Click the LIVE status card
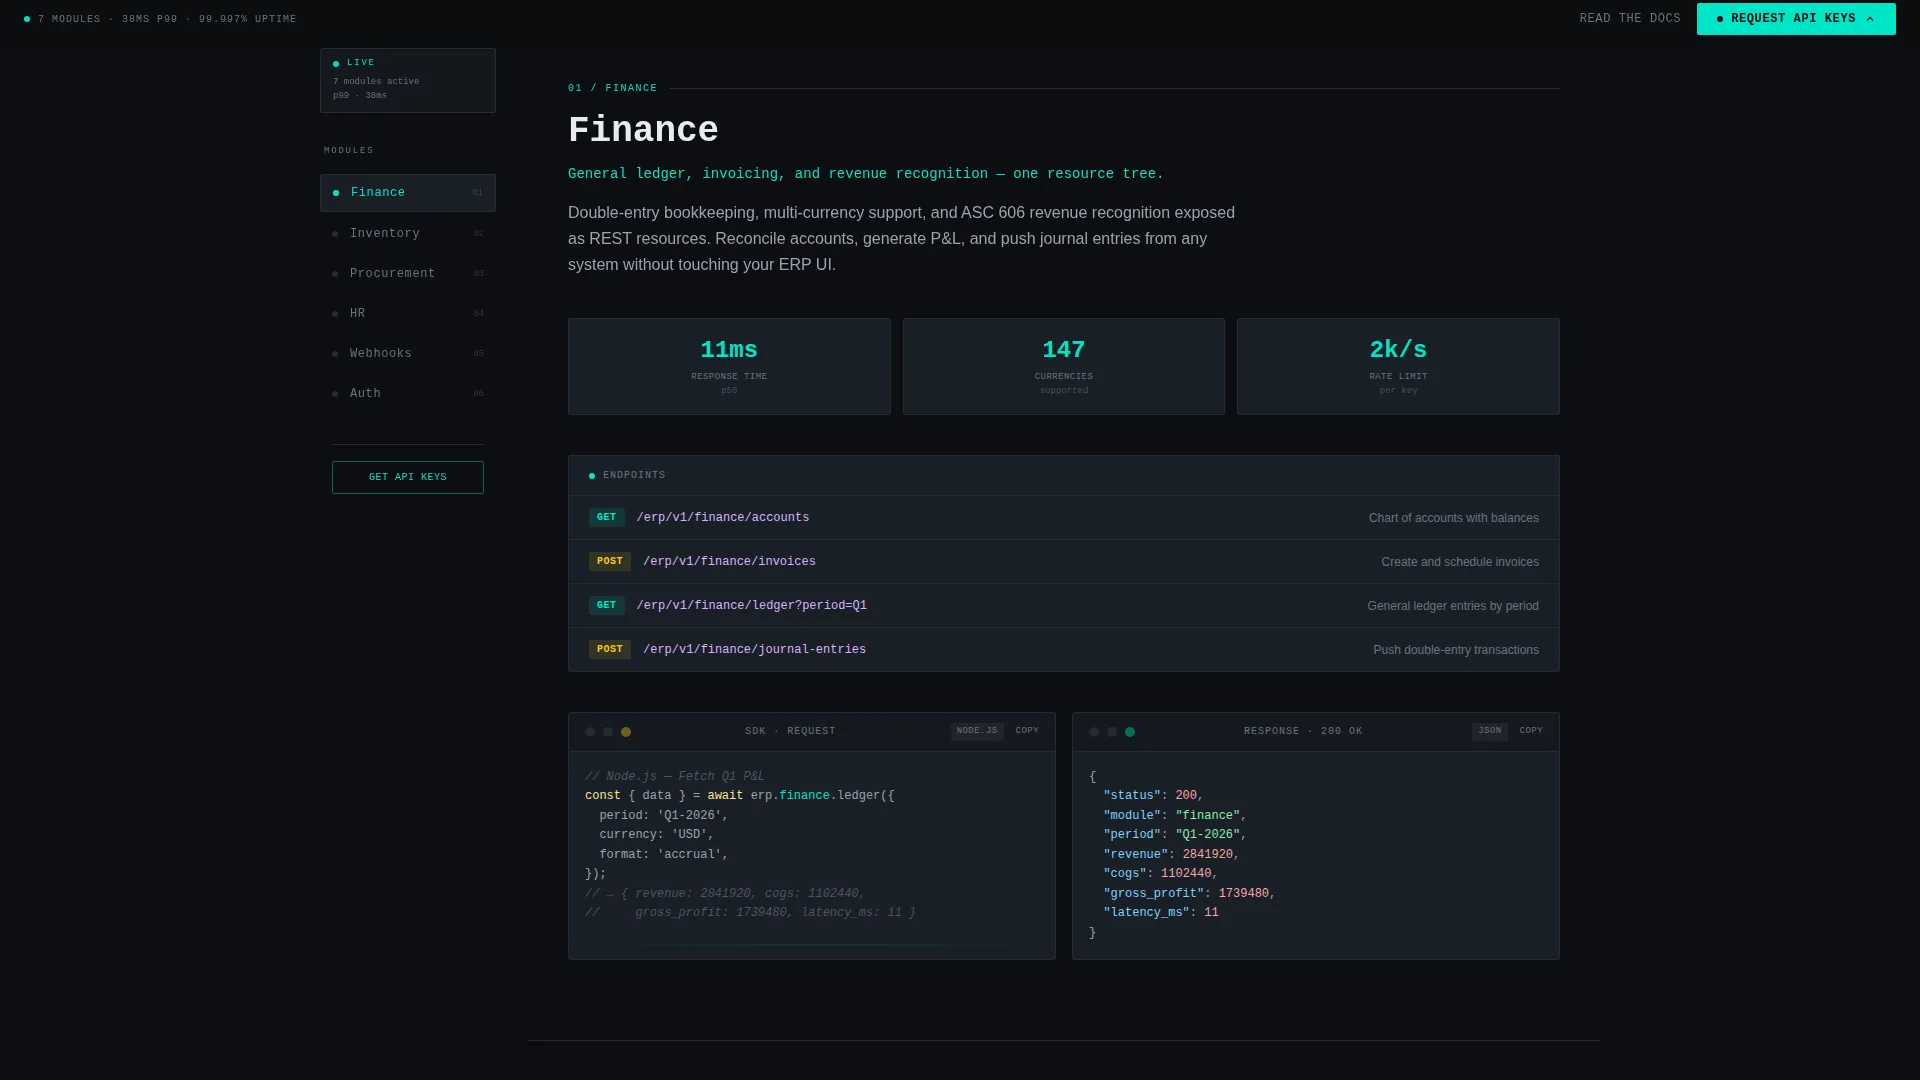The image size is (1920, 1080). click(407, 80)
